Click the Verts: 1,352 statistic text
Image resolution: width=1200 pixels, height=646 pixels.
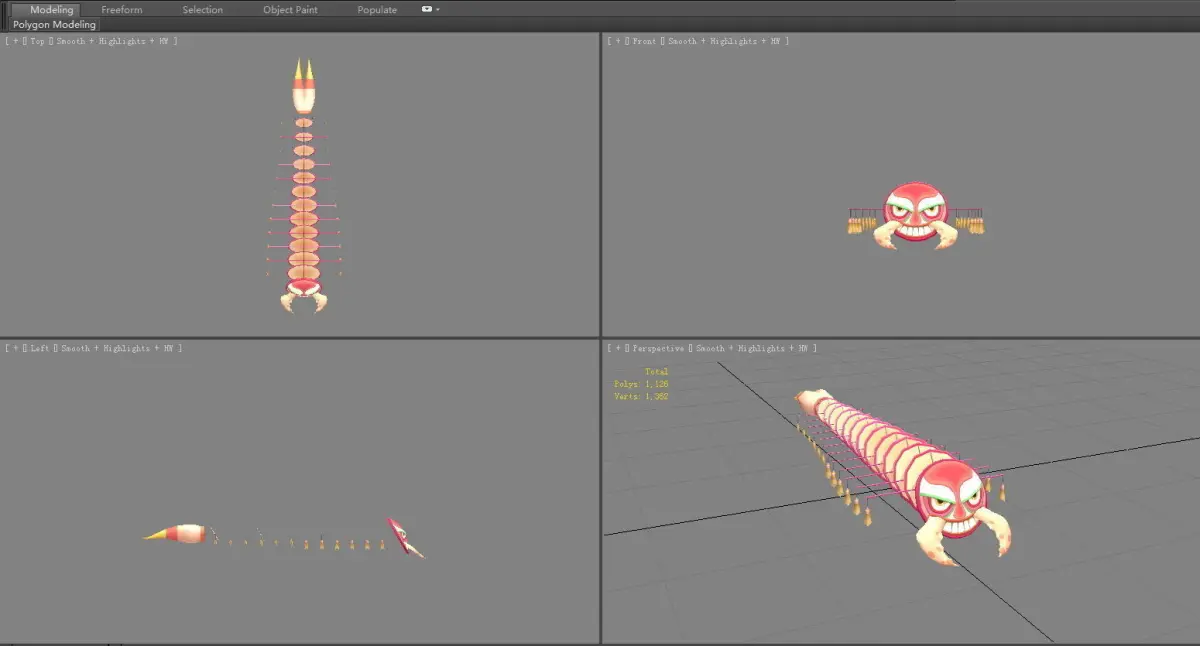[x=641, y=397]
